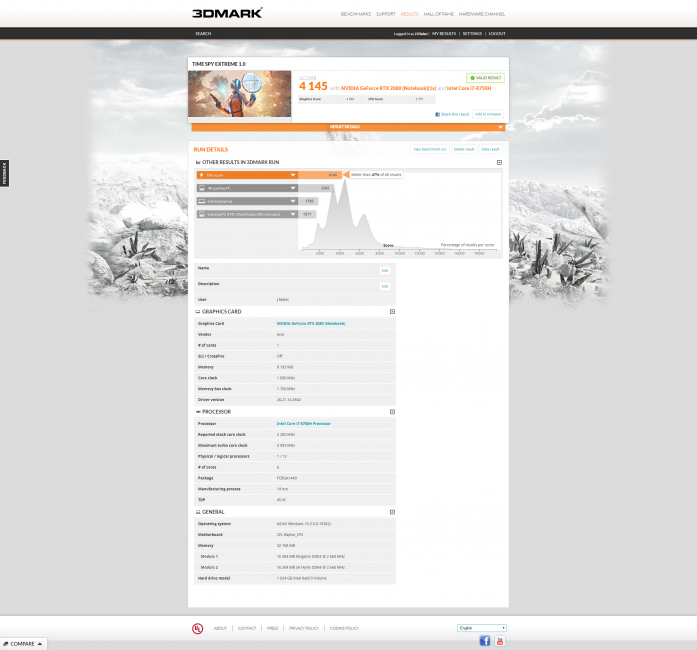Click Add to compare button
Image resolution: width=697 pixels, height=650 pixels.
click(x=488, y=114)
